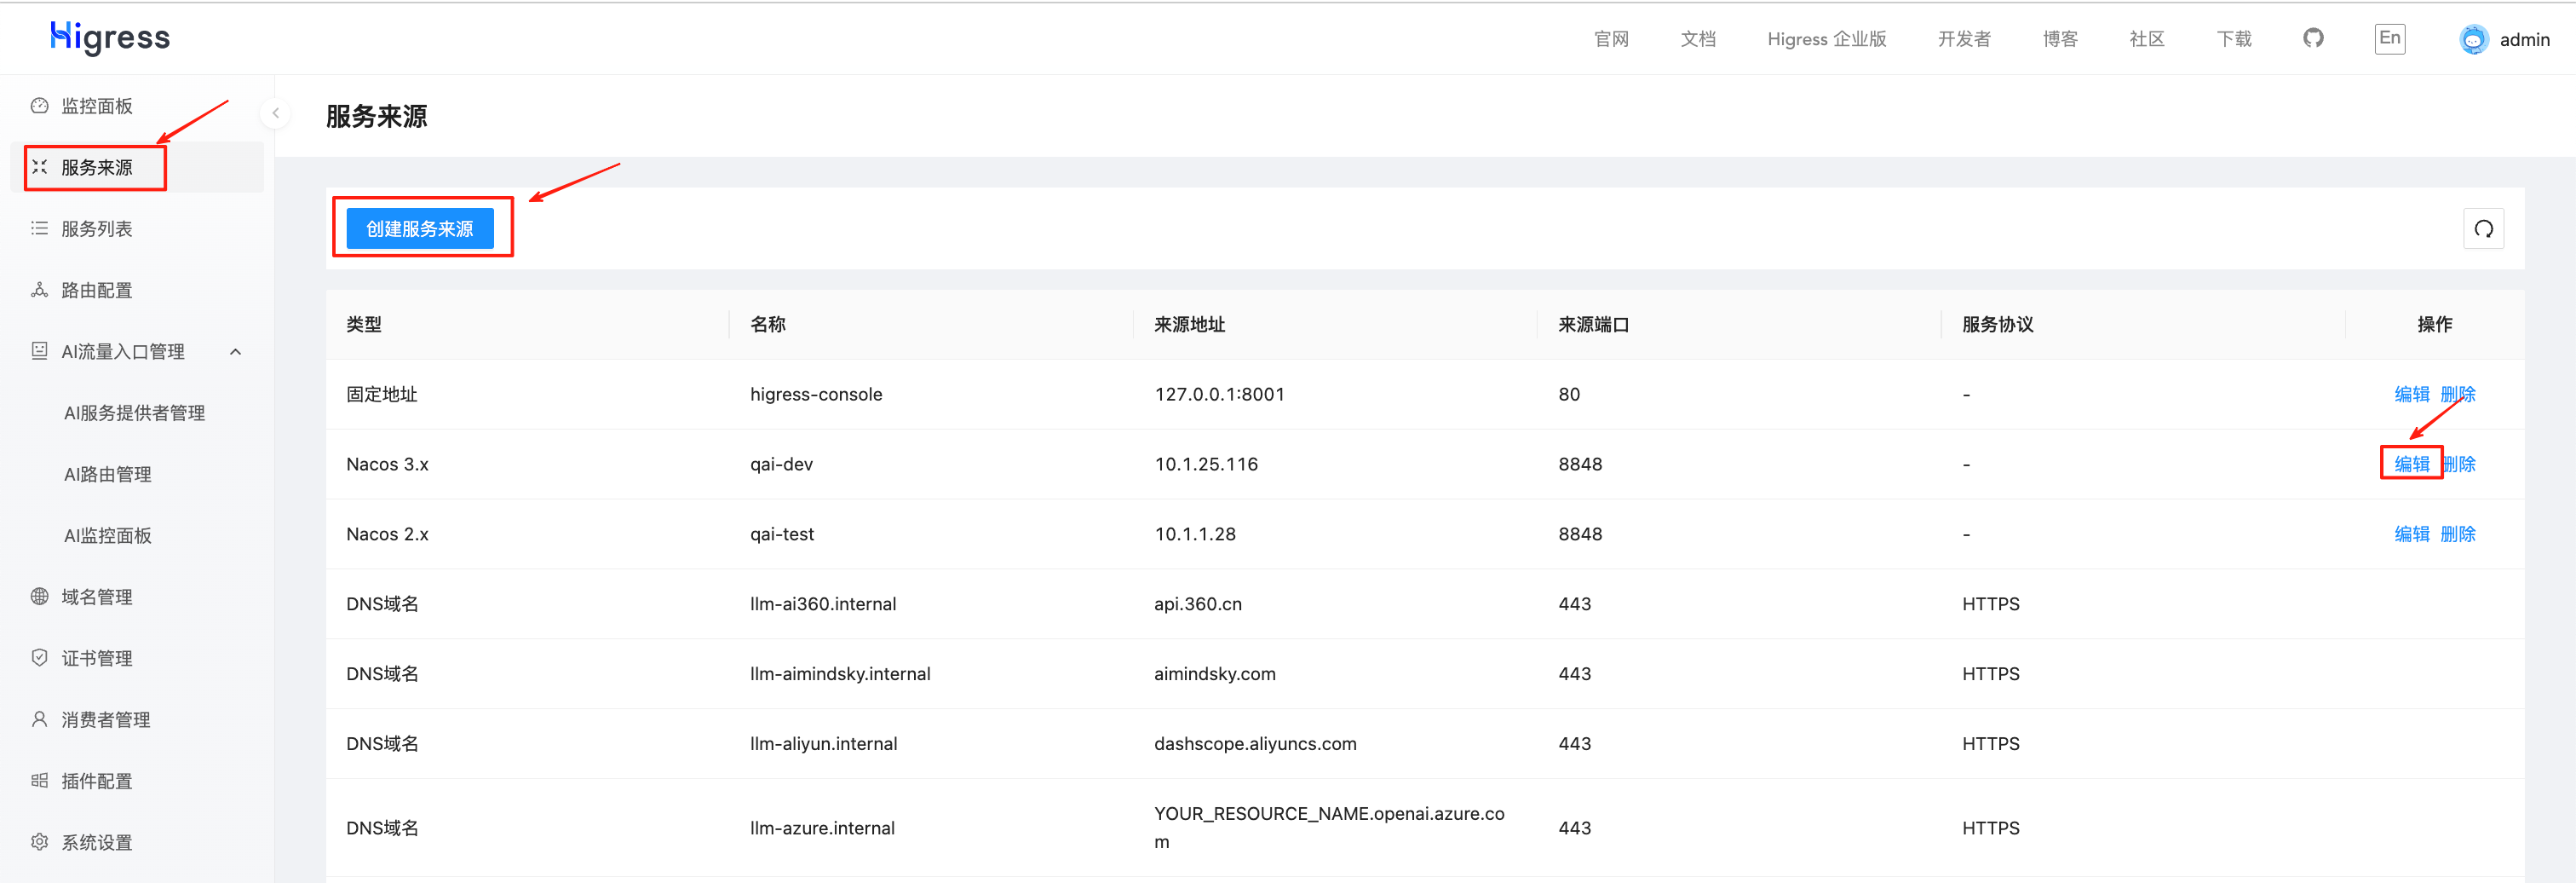Click the aimindsky.com address cell

[x=1215, y=674]
